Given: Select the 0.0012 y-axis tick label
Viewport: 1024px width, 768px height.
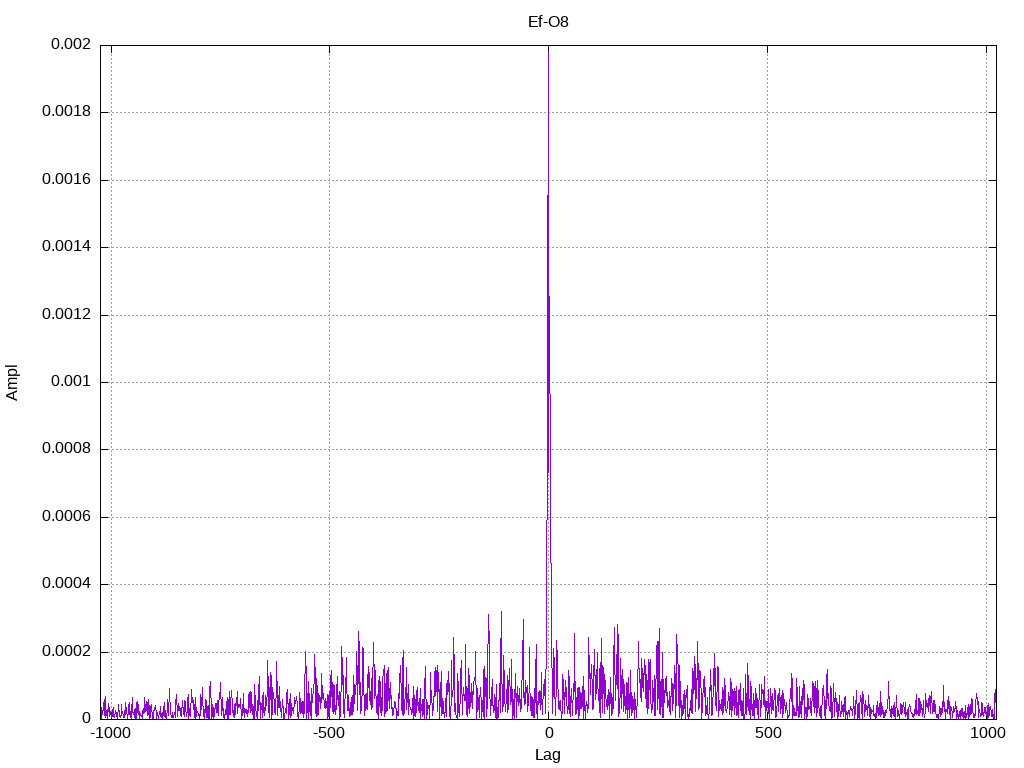Looking at the screenshot, I should pyautogui.click(x=66, y=315).
